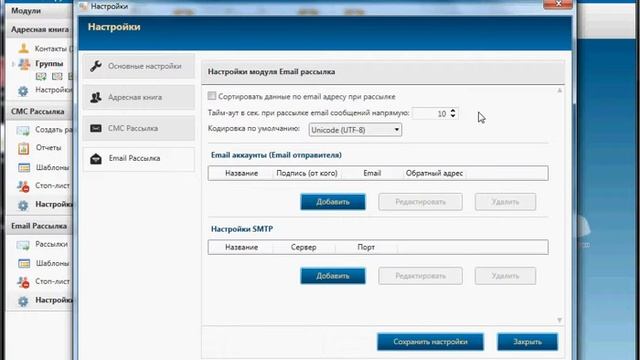Expand the Группы tree node arrow
640x360 pixels.
(13, 64)
